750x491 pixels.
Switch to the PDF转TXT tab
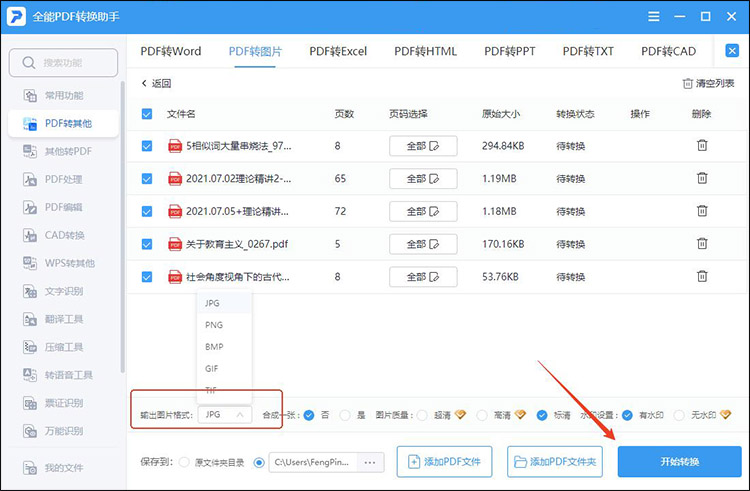(588, 51)
